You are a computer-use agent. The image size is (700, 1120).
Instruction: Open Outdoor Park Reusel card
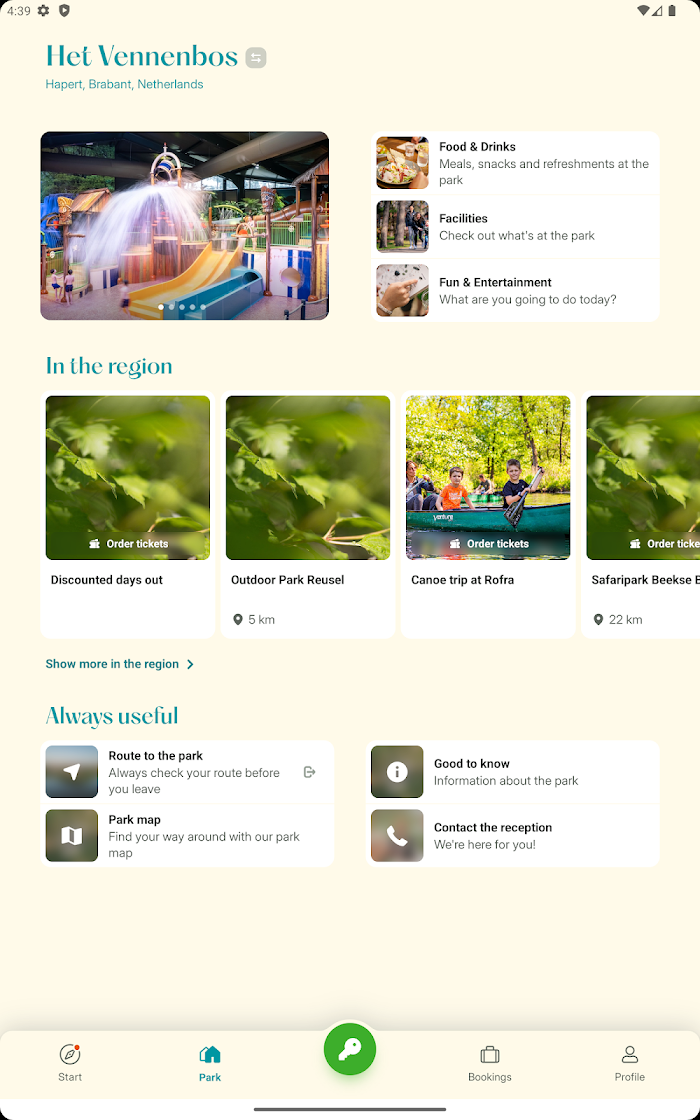point(308,514)
